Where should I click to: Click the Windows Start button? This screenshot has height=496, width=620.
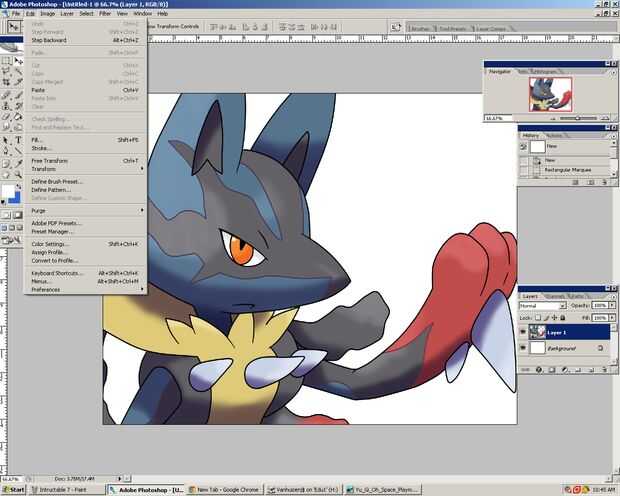(13, 490)
